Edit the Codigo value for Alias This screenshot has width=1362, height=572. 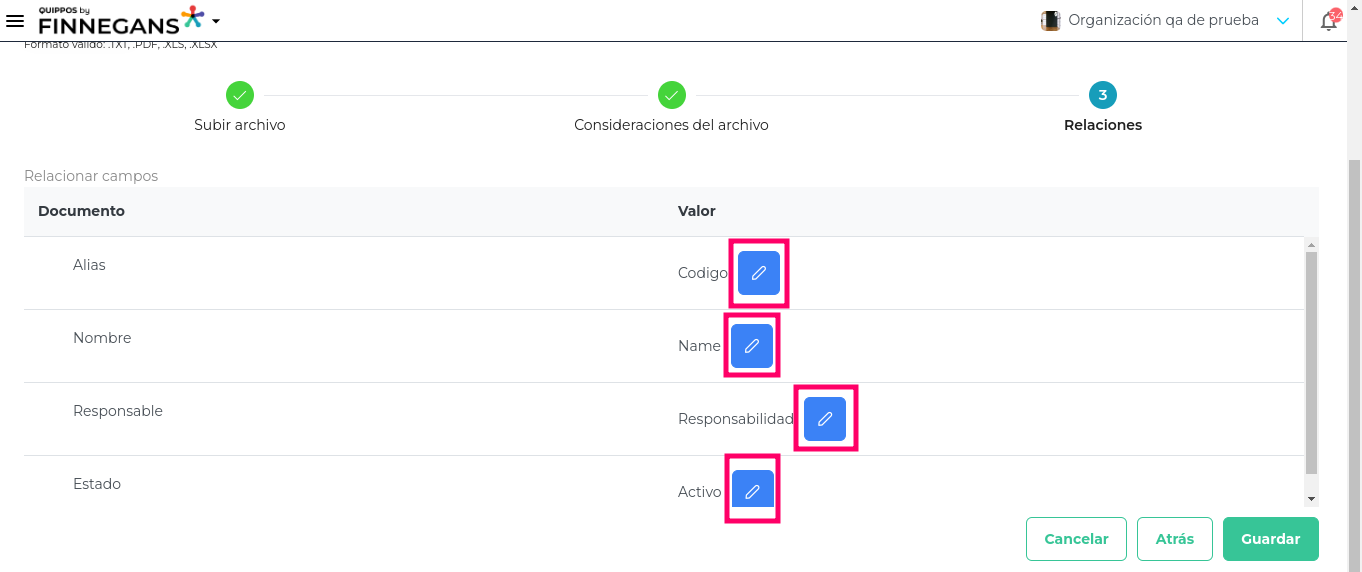click(x=759, y=273)
